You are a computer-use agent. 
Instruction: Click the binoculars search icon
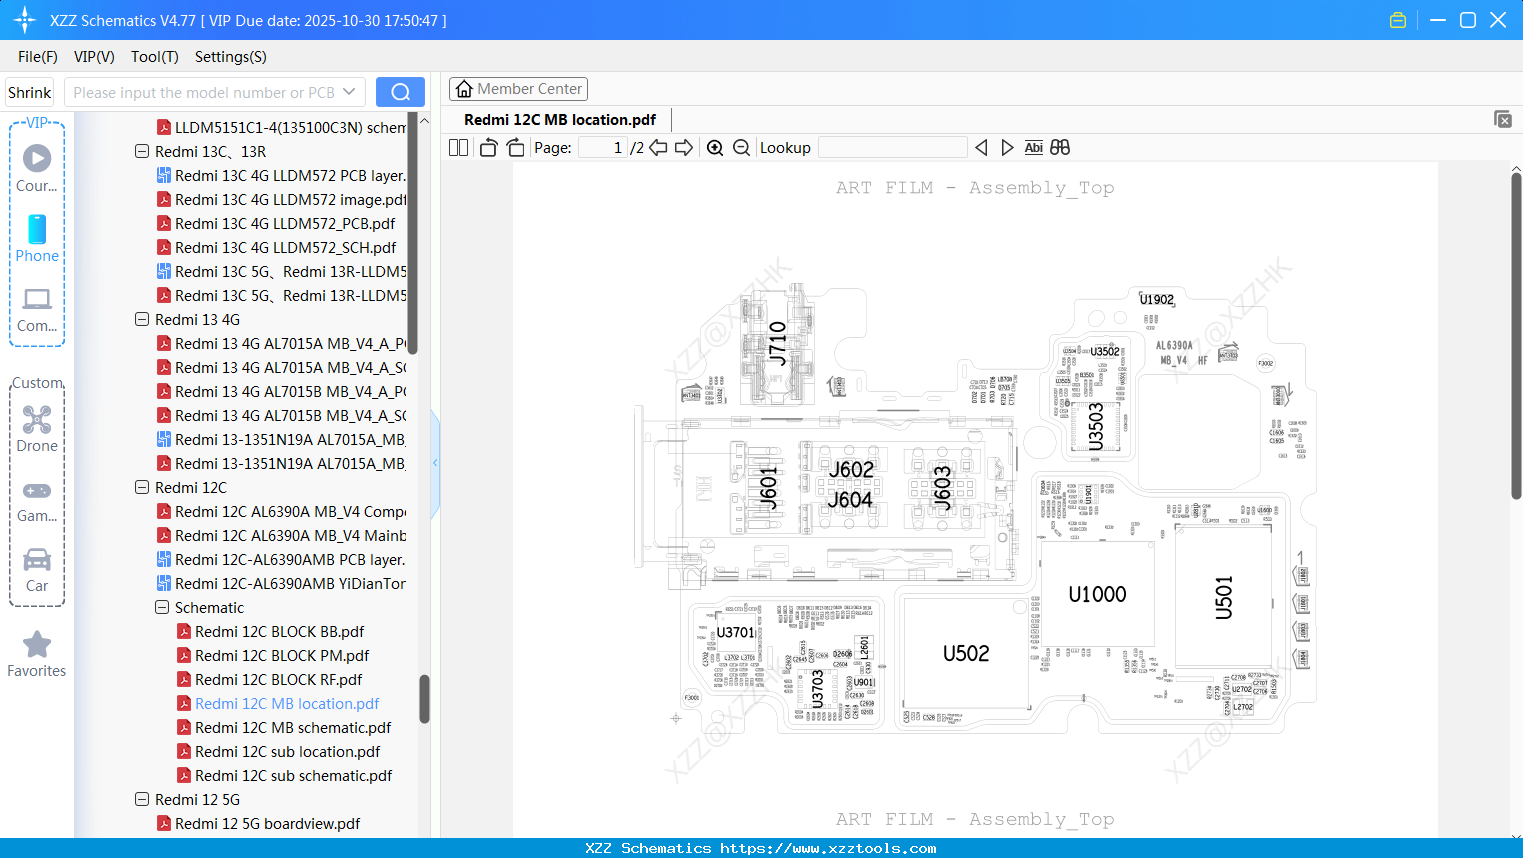pos(1060,148)
